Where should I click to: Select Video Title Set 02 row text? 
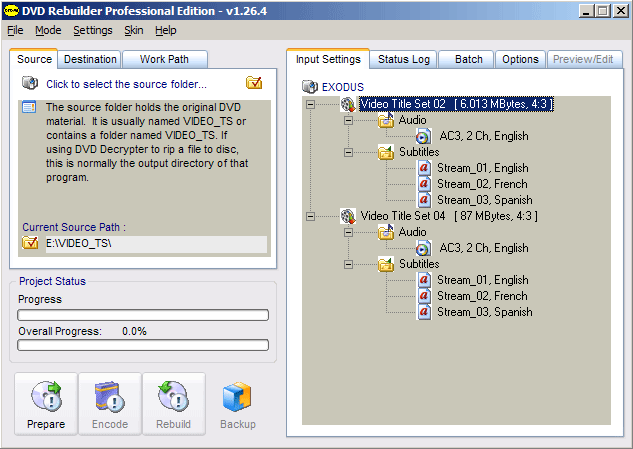(456, 104)
